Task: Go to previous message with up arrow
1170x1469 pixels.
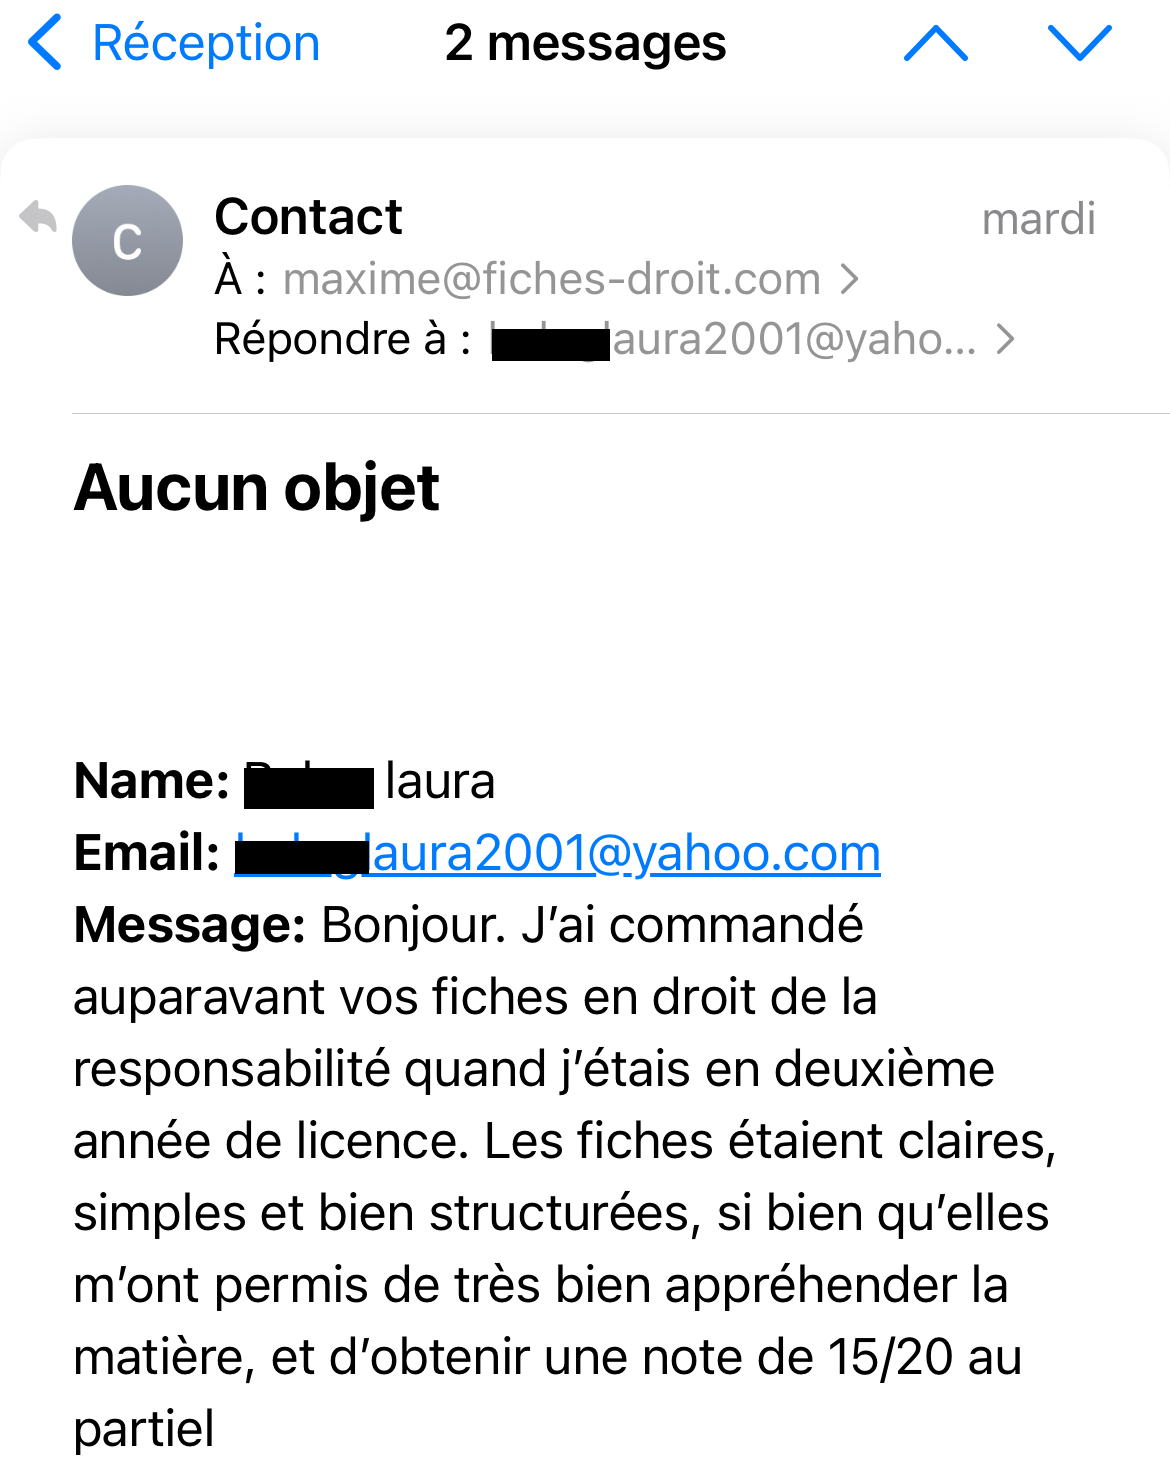Action: (935, 43)
